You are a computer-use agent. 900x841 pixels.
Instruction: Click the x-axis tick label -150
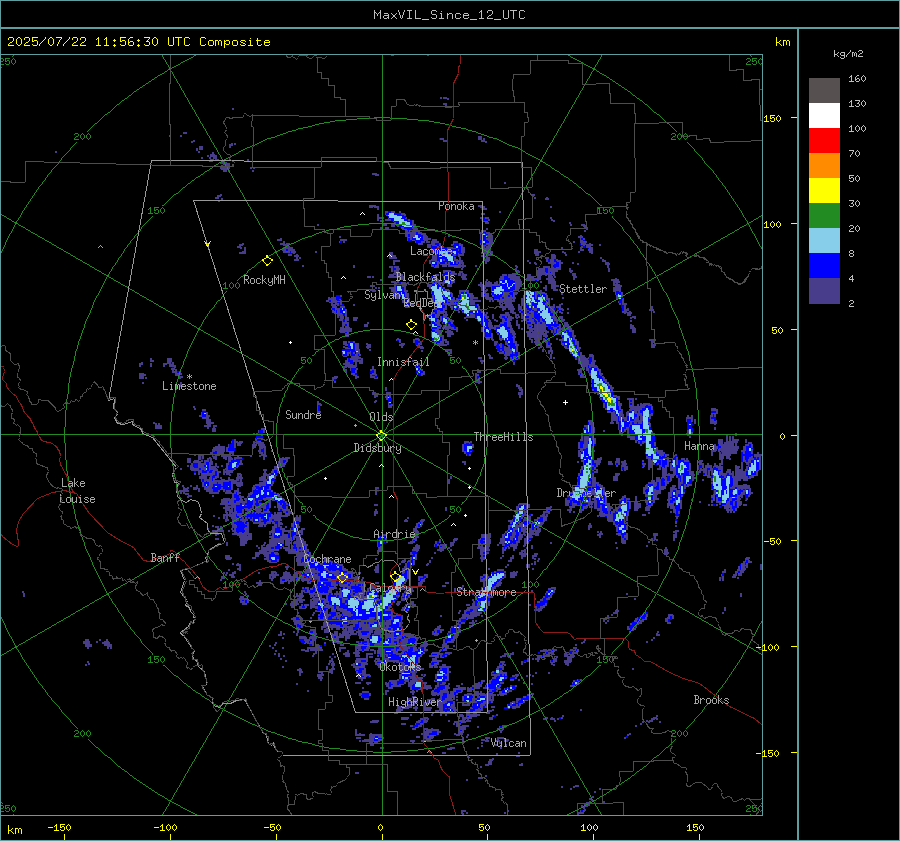59,828
